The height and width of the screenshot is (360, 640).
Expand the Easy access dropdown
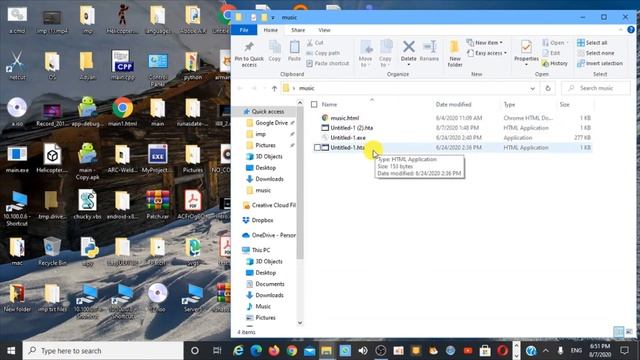tap(487, 53)
